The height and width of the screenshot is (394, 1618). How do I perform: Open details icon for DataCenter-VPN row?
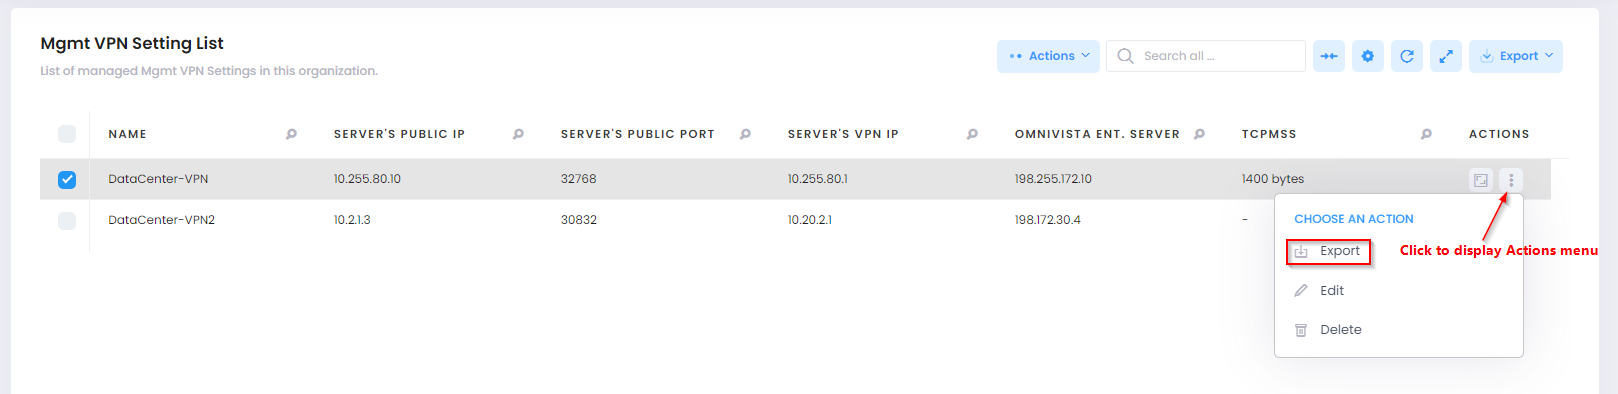[x=1481, y=180]
